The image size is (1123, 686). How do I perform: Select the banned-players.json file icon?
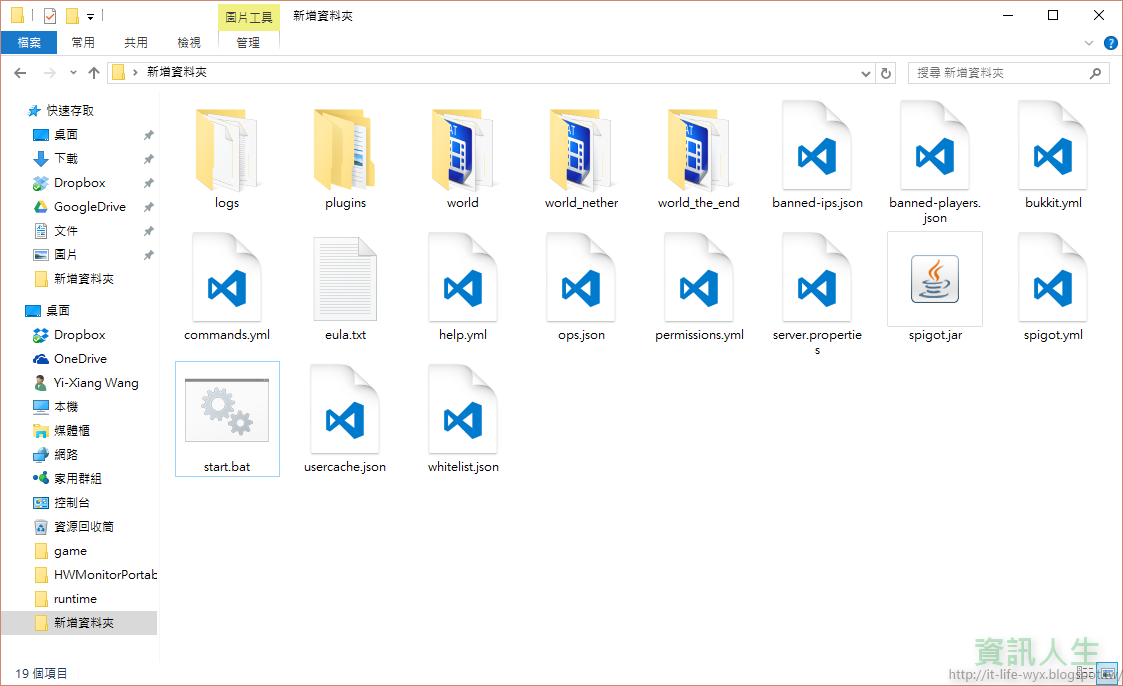935,146
